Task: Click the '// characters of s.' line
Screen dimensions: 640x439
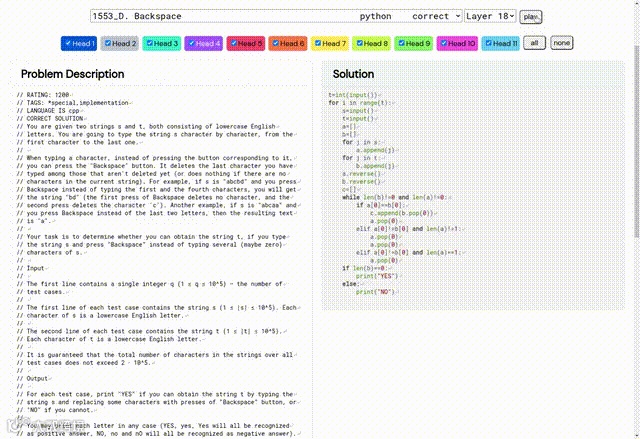Action: [49, 253]
